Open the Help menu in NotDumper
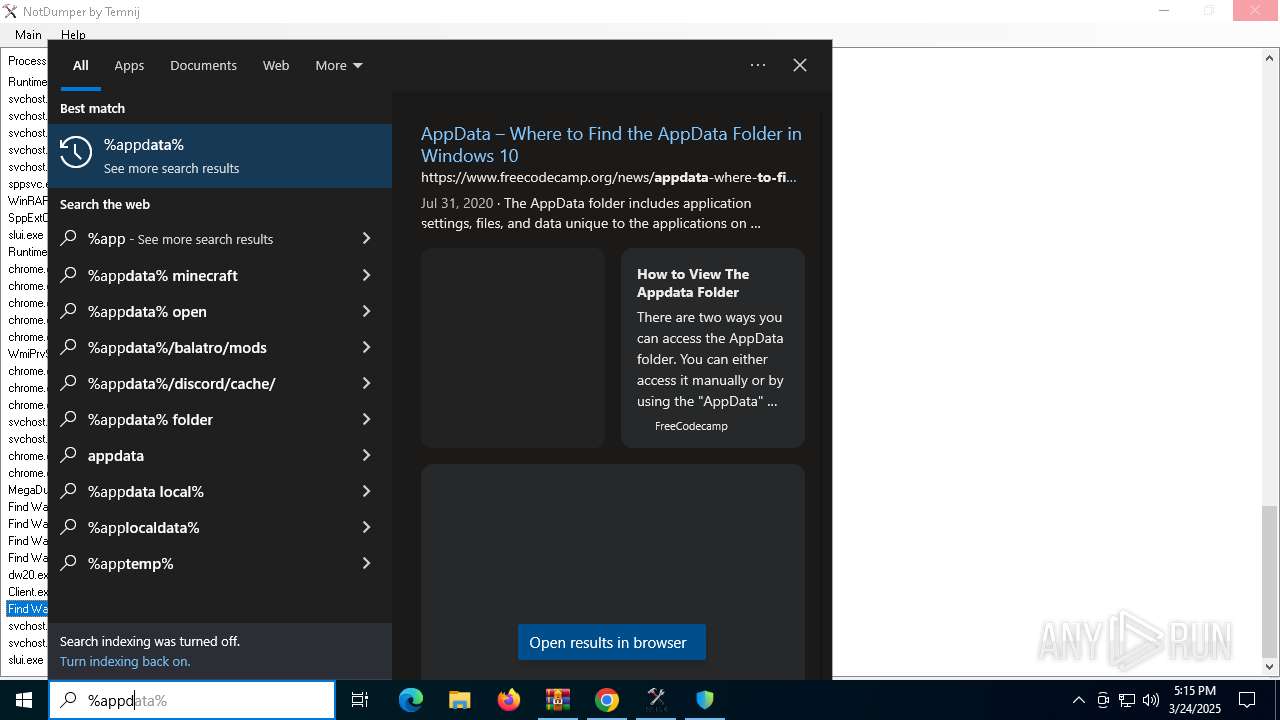The width and height of the screenshot is (1280, 720). (73, 35)
